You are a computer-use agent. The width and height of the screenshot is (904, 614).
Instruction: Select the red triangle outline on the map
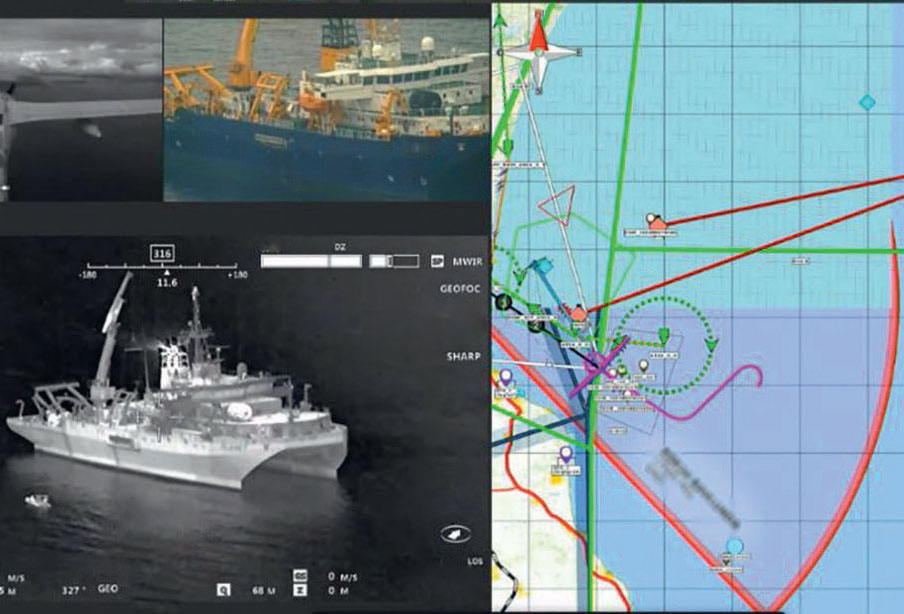pos(559,203)
